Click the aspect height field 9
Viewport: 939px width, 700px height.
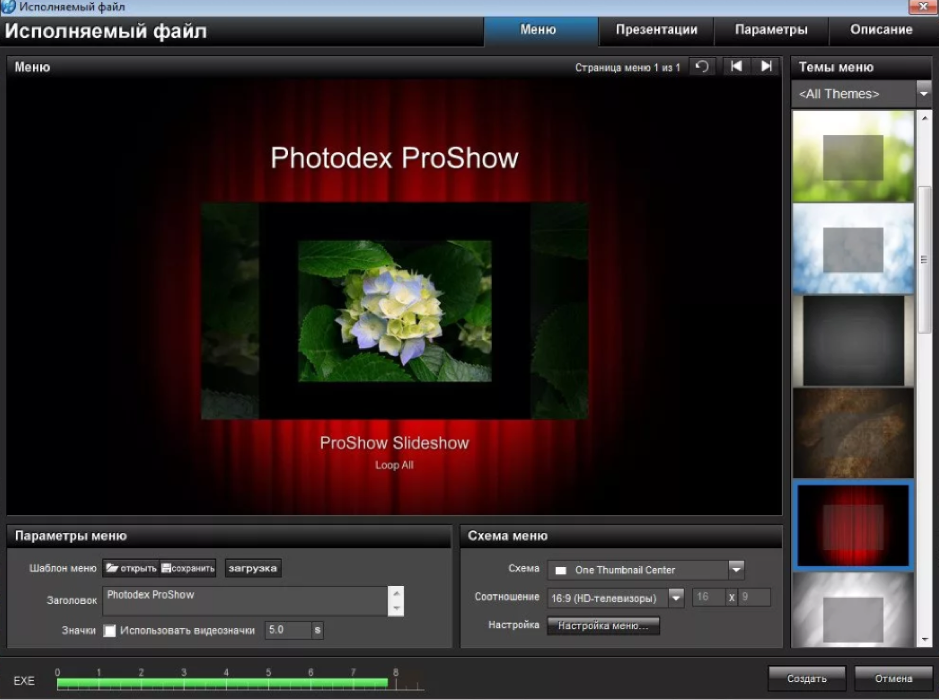coord(753,597)
